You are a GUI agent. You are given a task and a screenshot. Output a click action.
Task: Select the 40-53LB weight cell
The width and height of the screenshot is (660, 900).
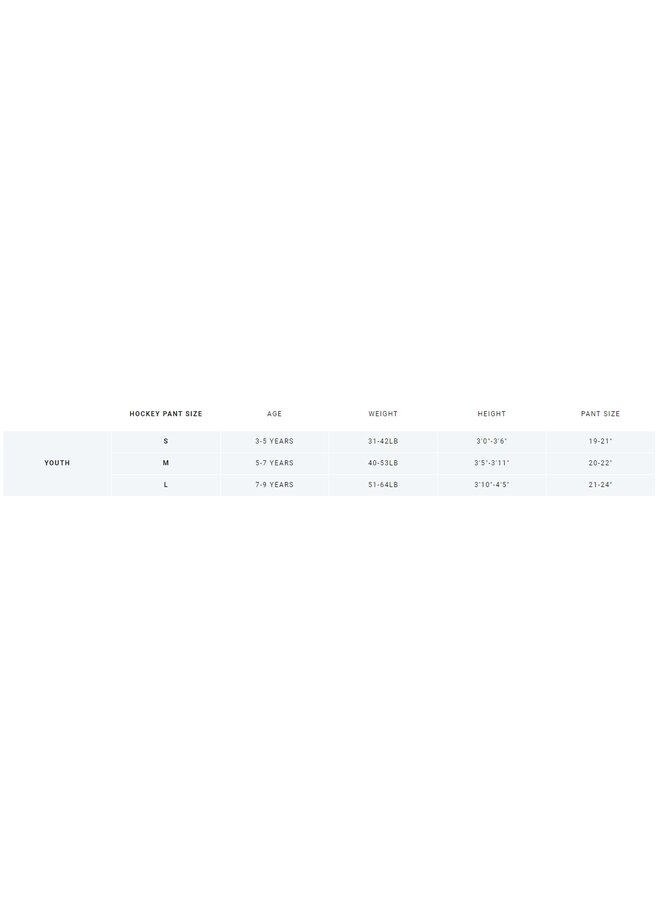click(x=383, y=463)
